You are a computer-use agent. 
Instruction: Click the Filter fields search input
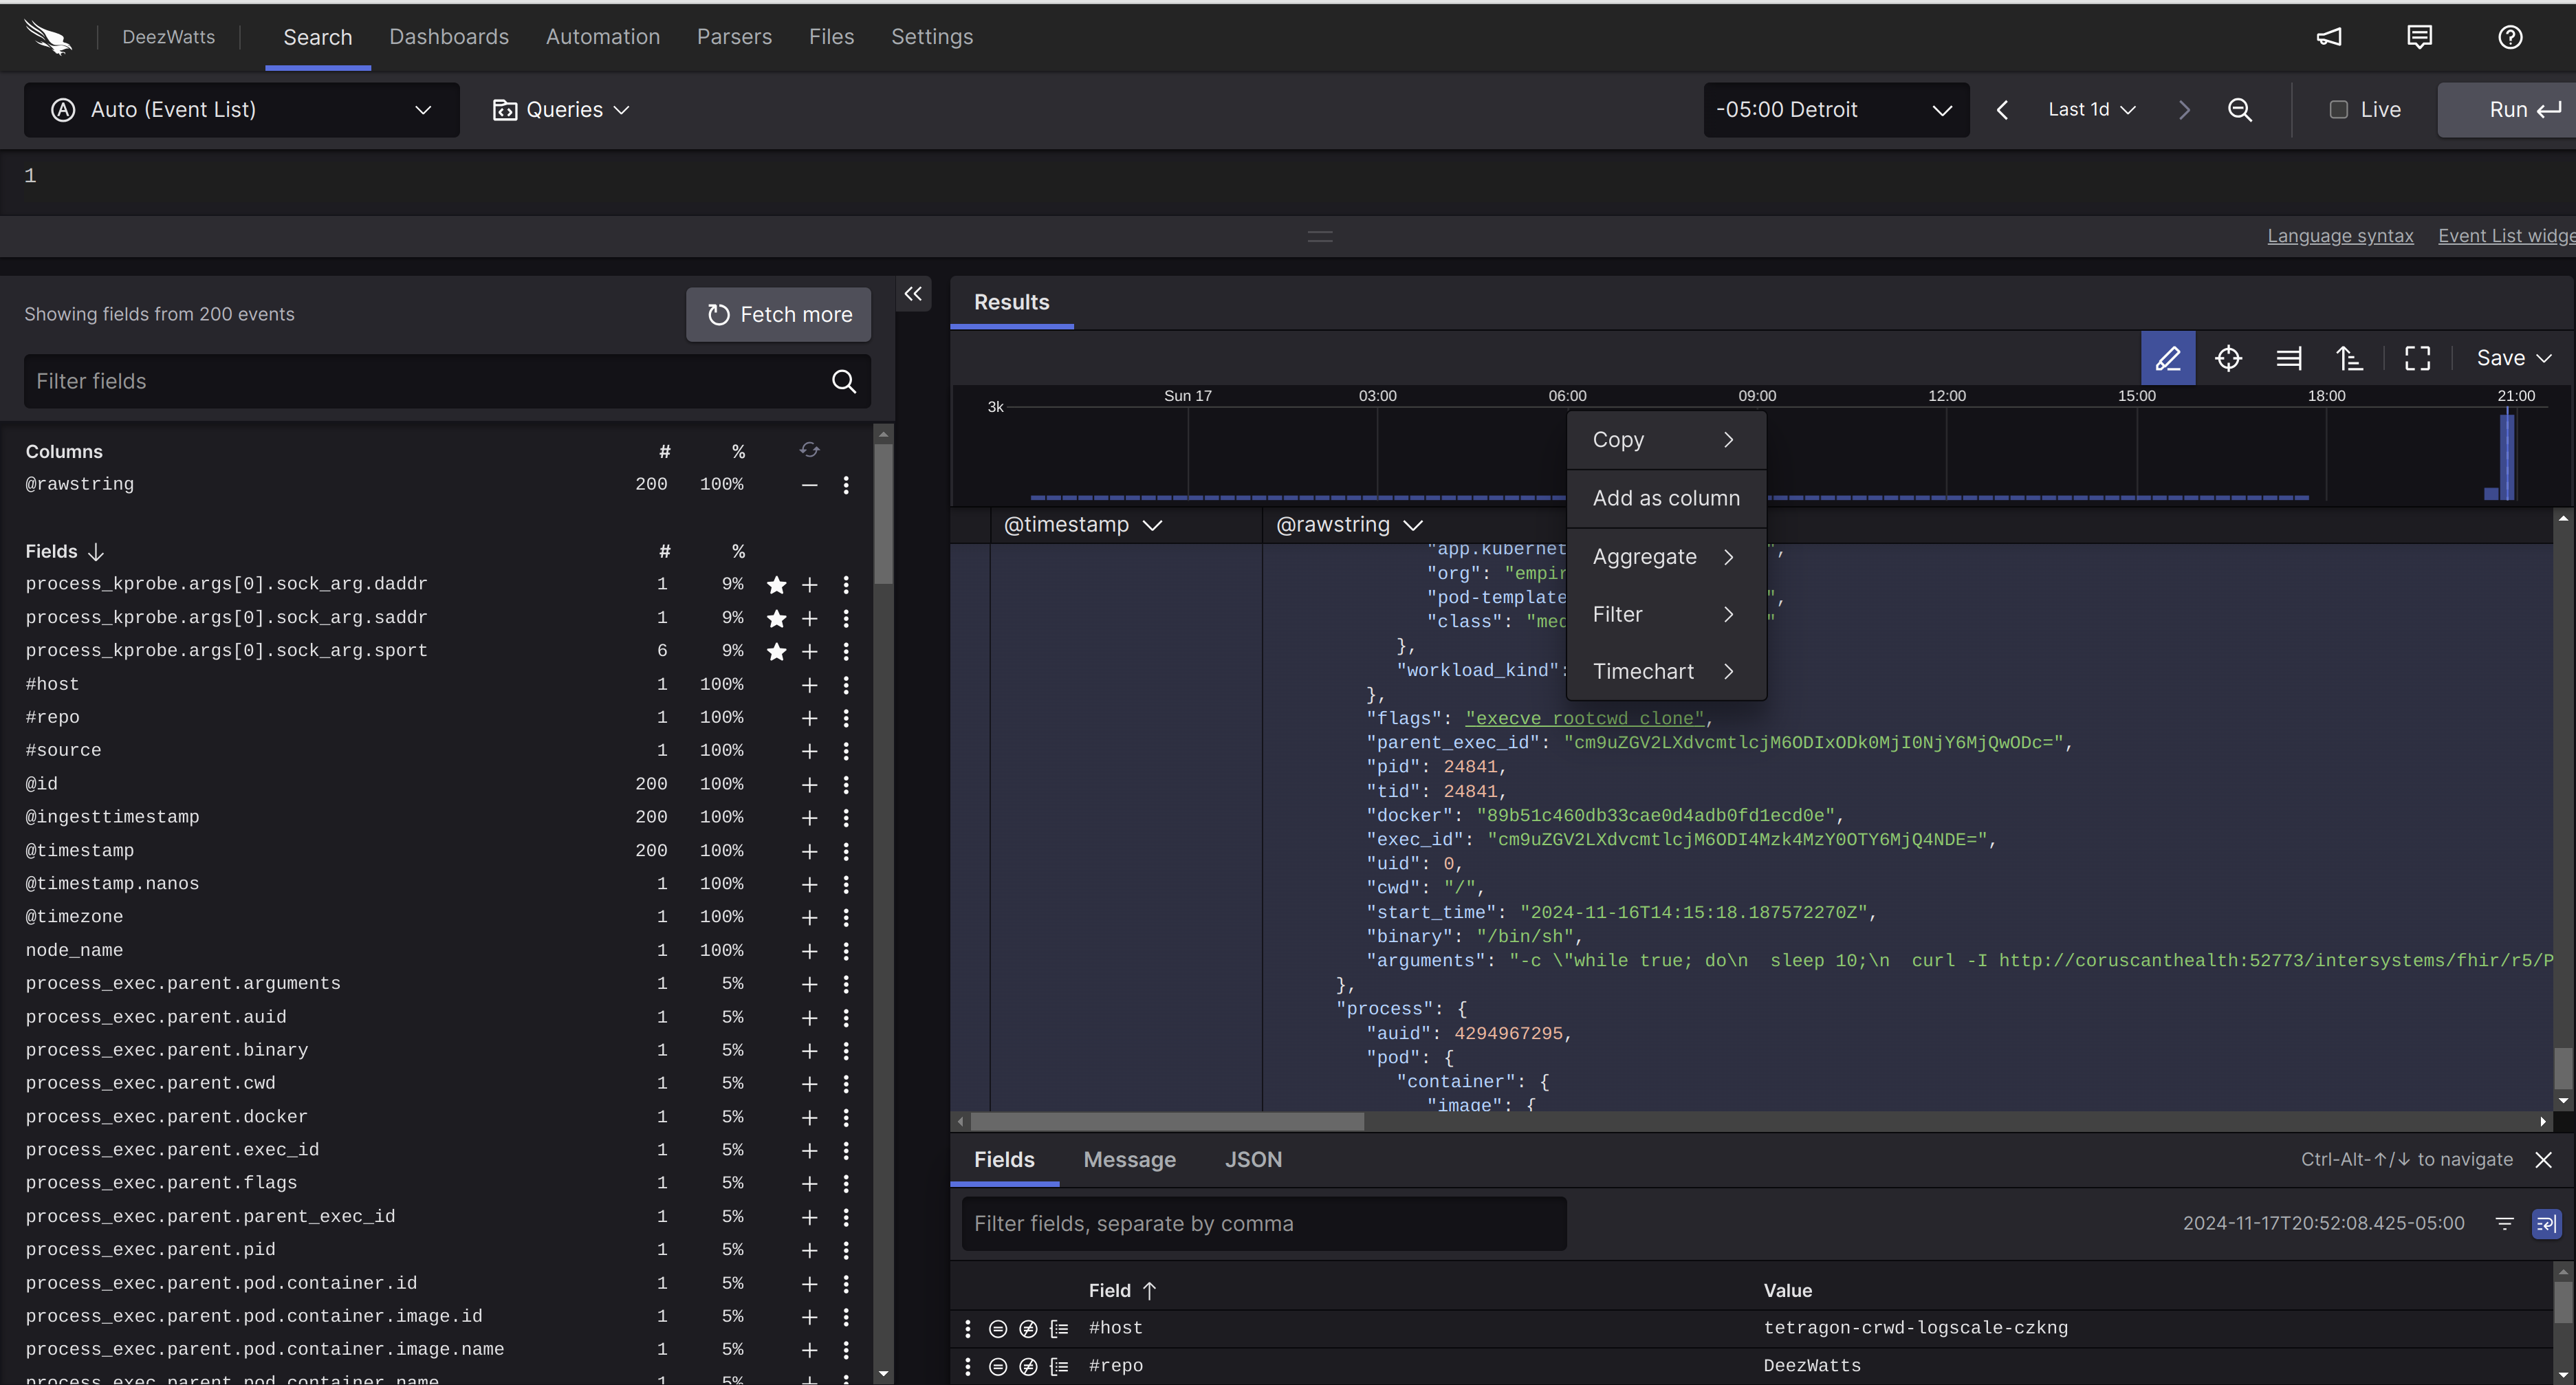(x=425, y=381)
